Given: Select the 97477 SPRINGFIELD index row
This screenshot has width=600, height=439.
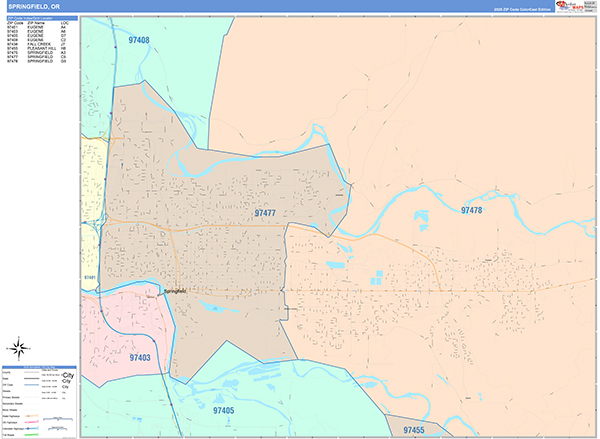Looking at the screenshot, I should tap(37, 57).
